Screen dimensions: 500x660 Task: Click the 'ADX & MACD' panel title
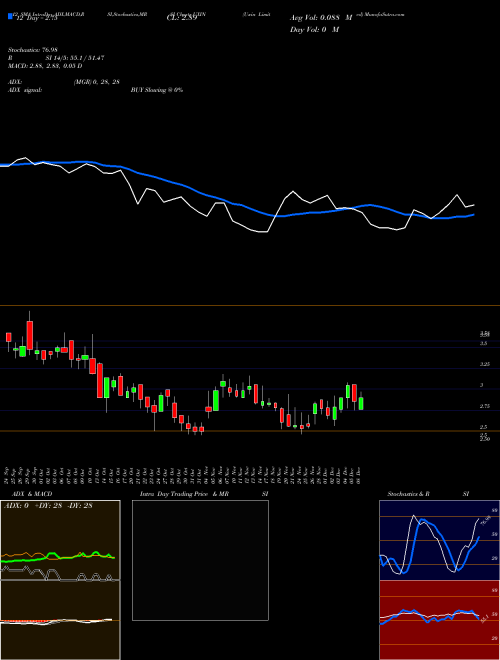(x=30, y=494)
